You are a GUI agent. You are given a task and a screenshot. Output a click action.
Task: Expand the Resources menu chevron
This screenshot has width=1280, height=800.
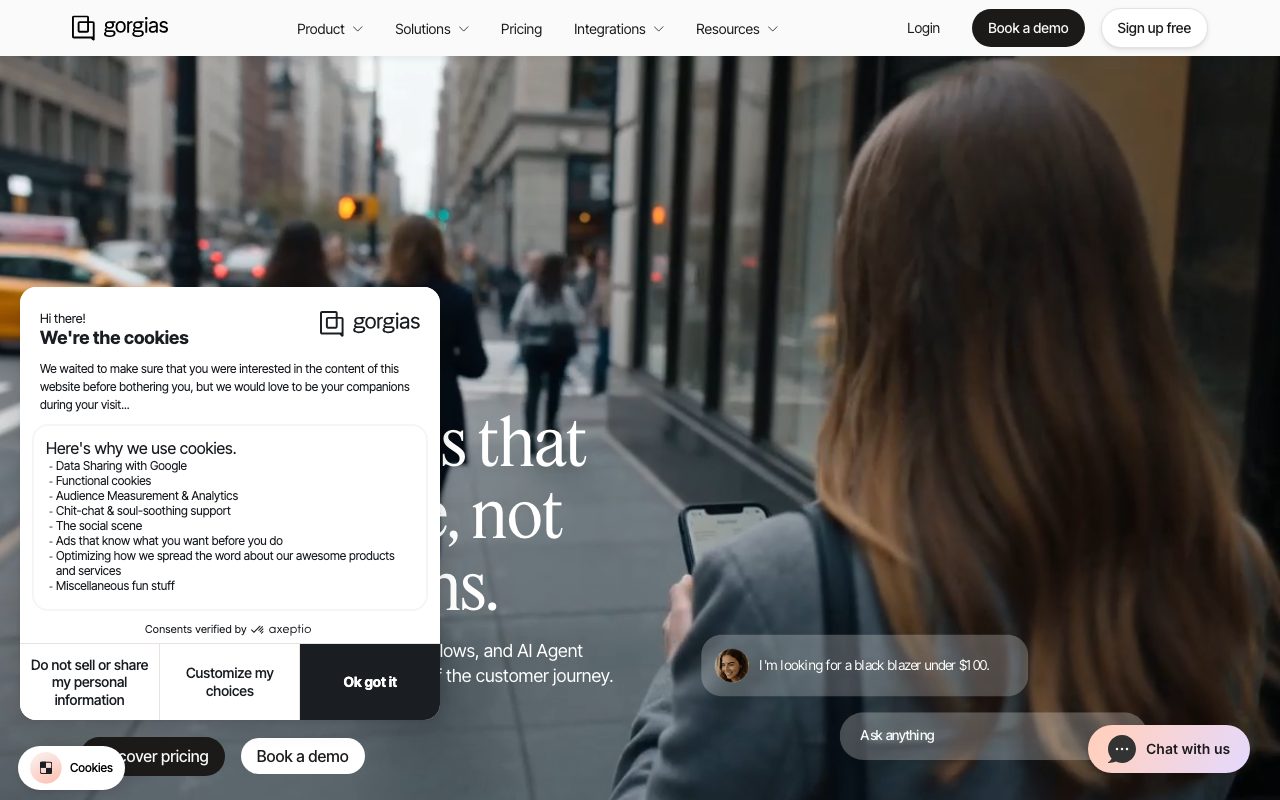[773, 29]
